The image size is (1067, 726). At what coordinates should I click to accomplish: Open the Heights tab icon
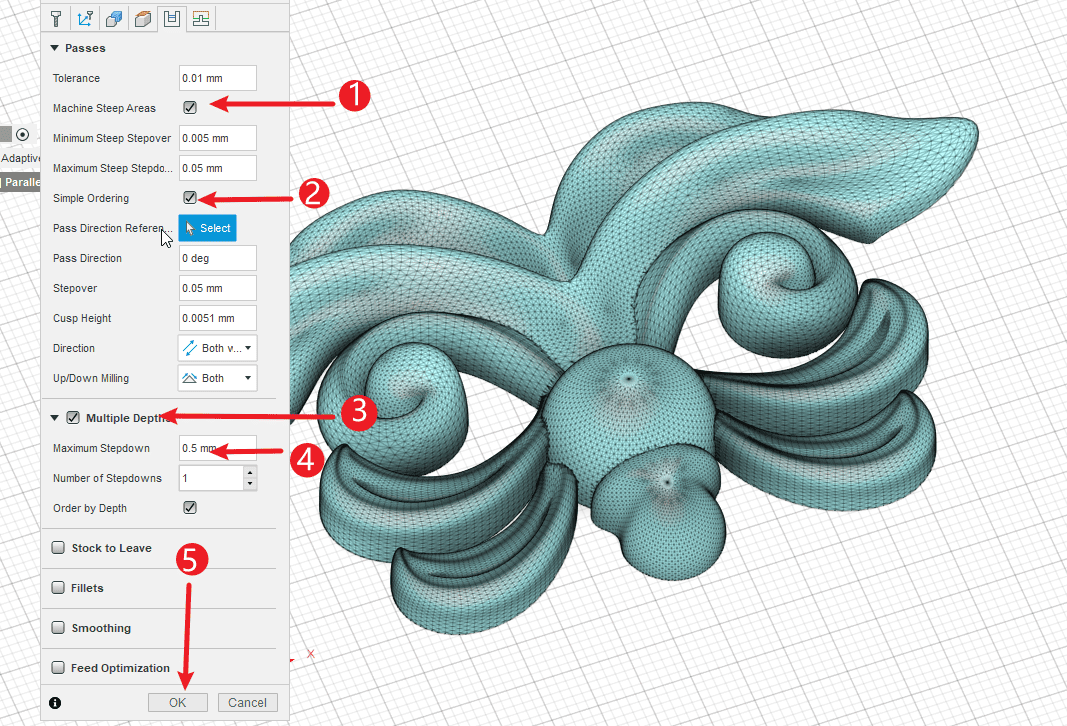point(143,18)
